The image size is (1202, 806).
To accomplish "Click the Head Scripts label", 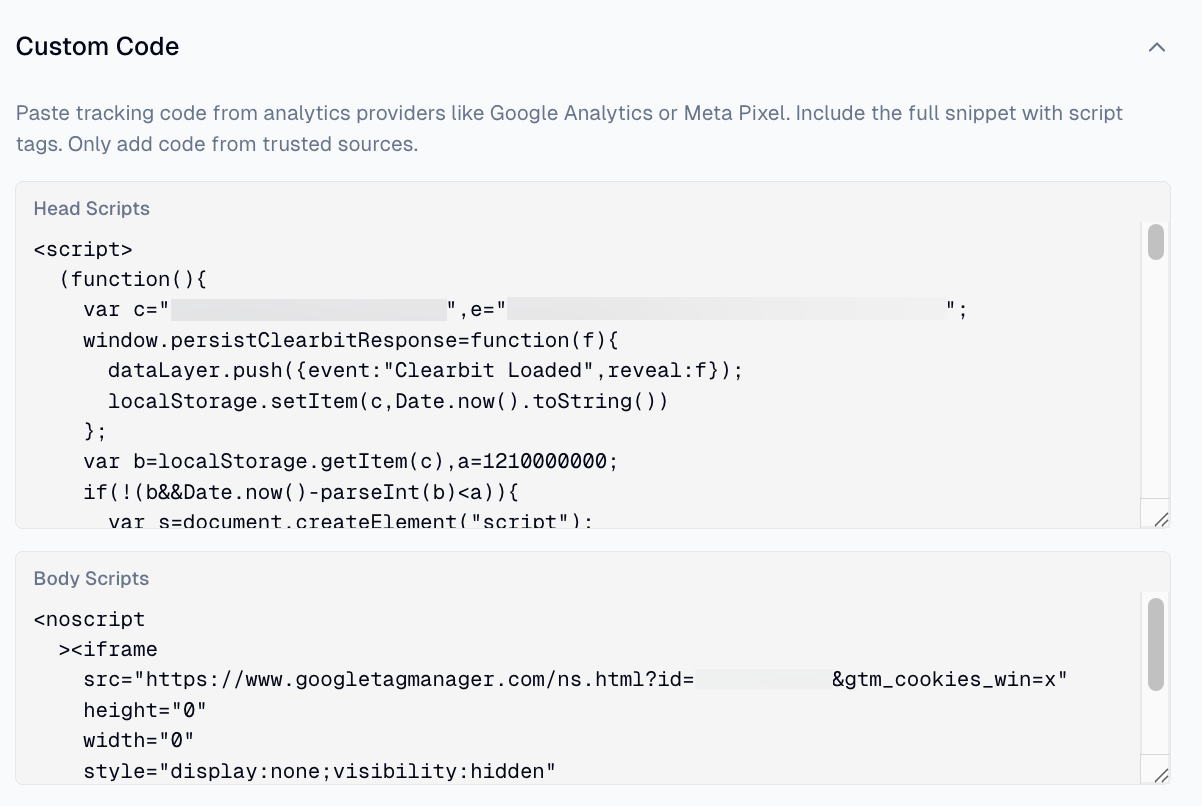I will click(x=92, y=208).
